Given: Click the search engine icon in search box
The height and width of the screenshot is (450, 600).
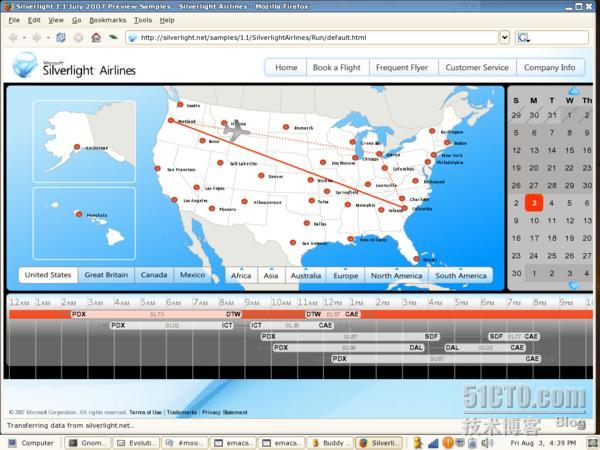Looking at the screenshot, I should (x=523, y=38).
